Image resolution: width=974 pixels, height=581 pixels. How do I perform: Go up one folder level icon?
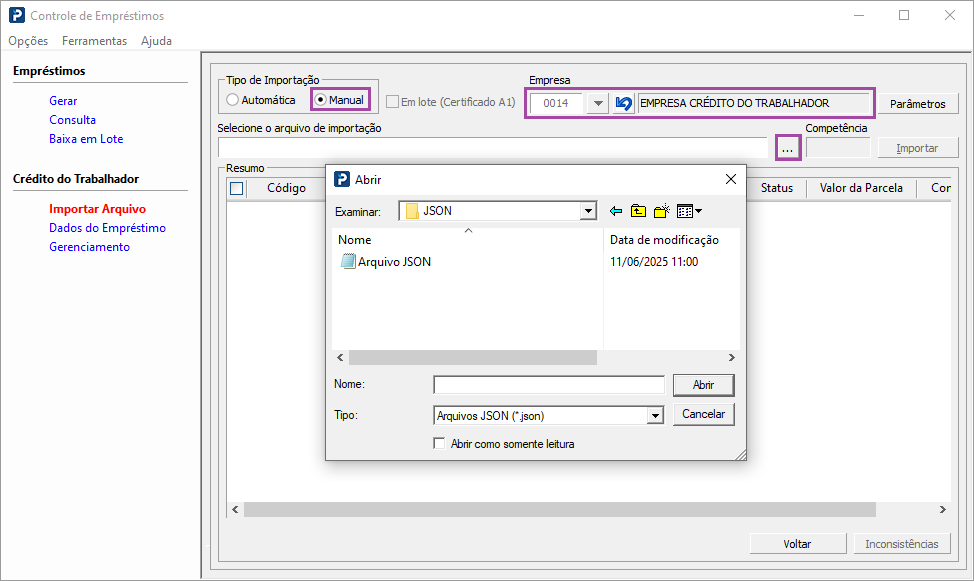(638, 211)
